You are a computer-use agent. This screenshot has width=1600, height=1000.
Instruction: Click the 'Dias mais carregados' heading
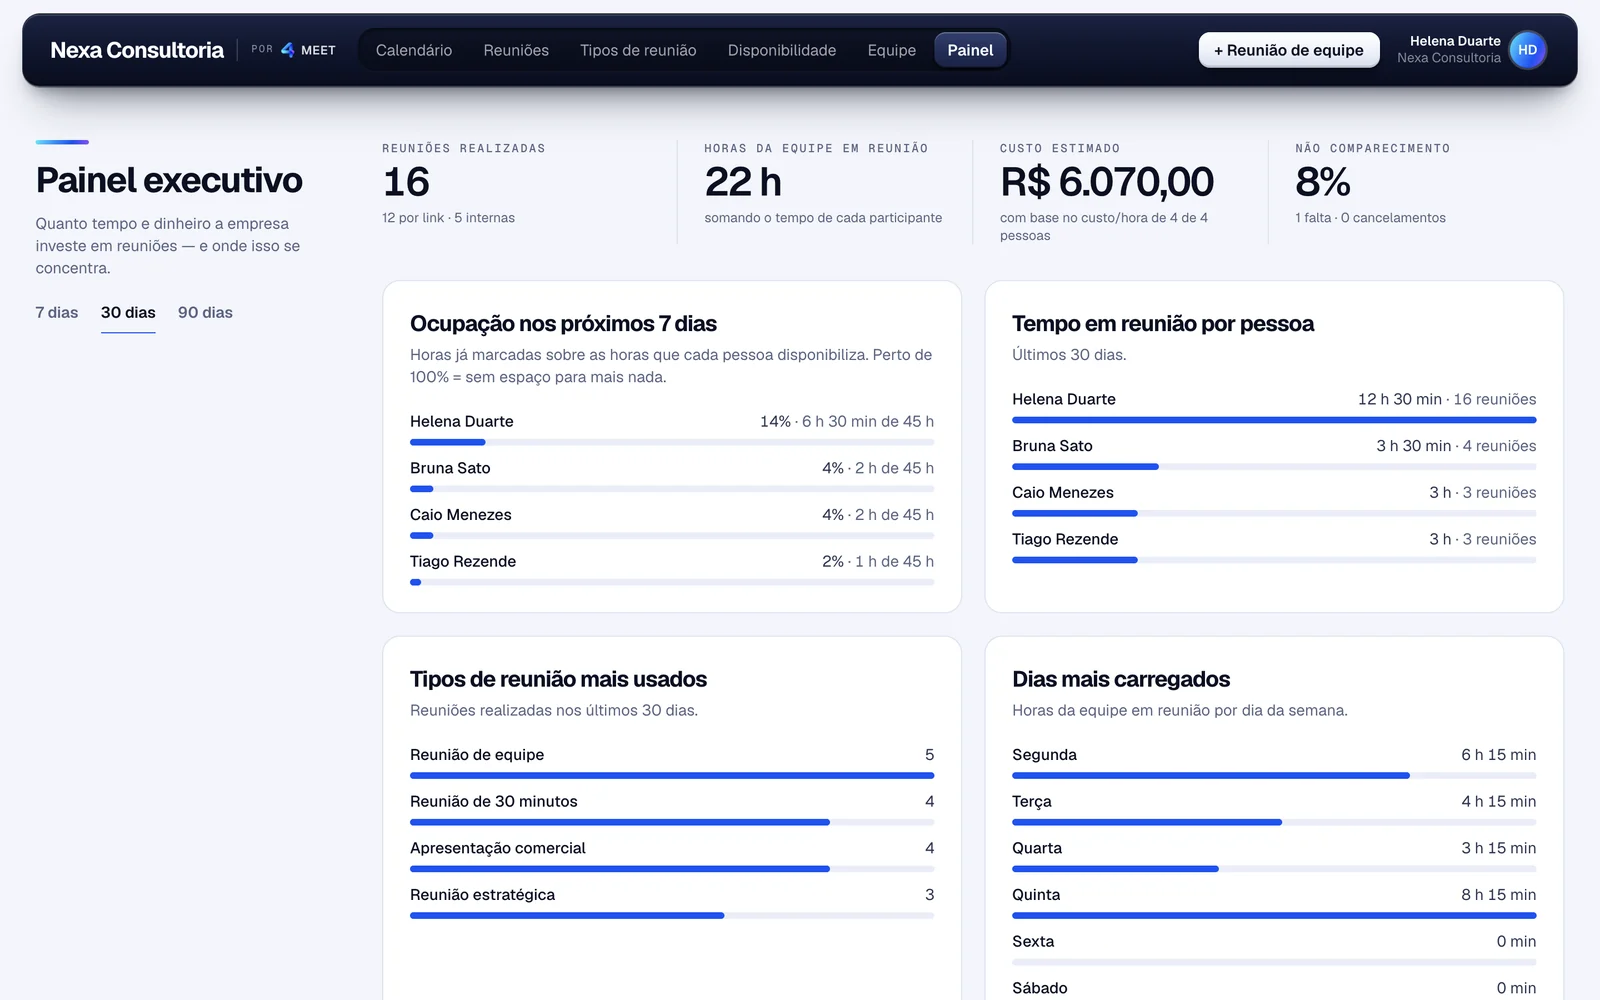pyautogui.click(x=1121, y=680)
